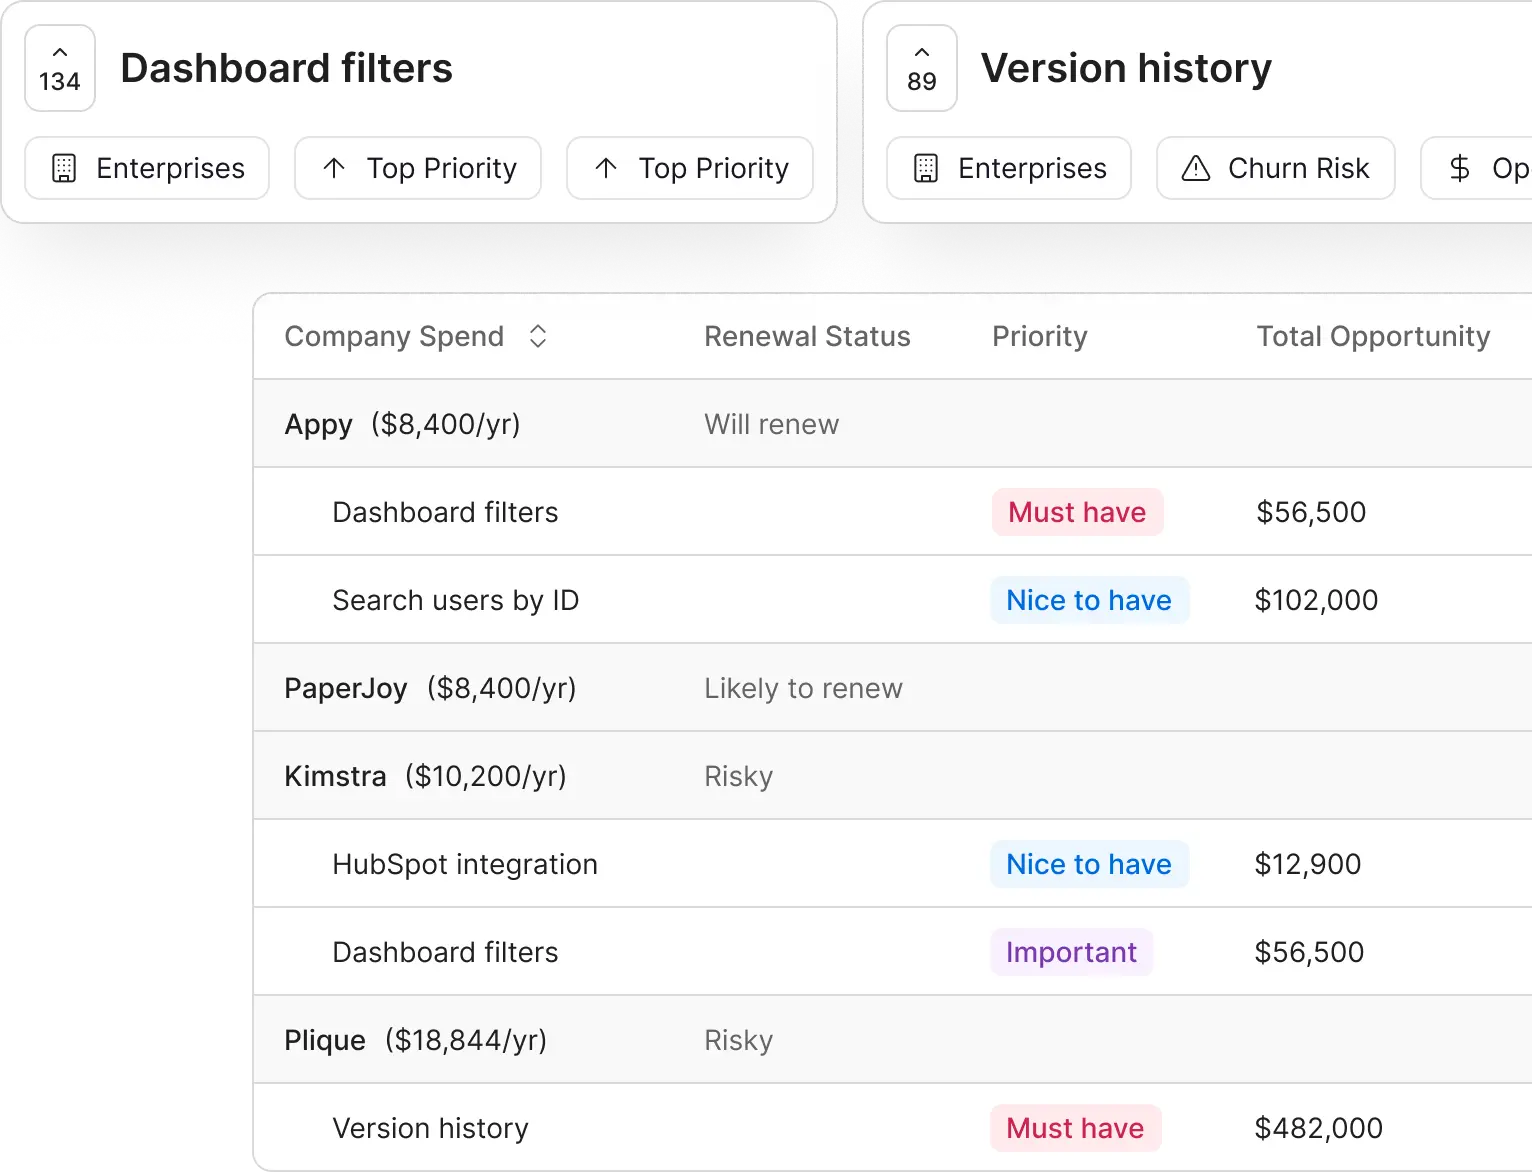Click the building icon in Dashboard filters' Enterprises tag

point(64,168)
